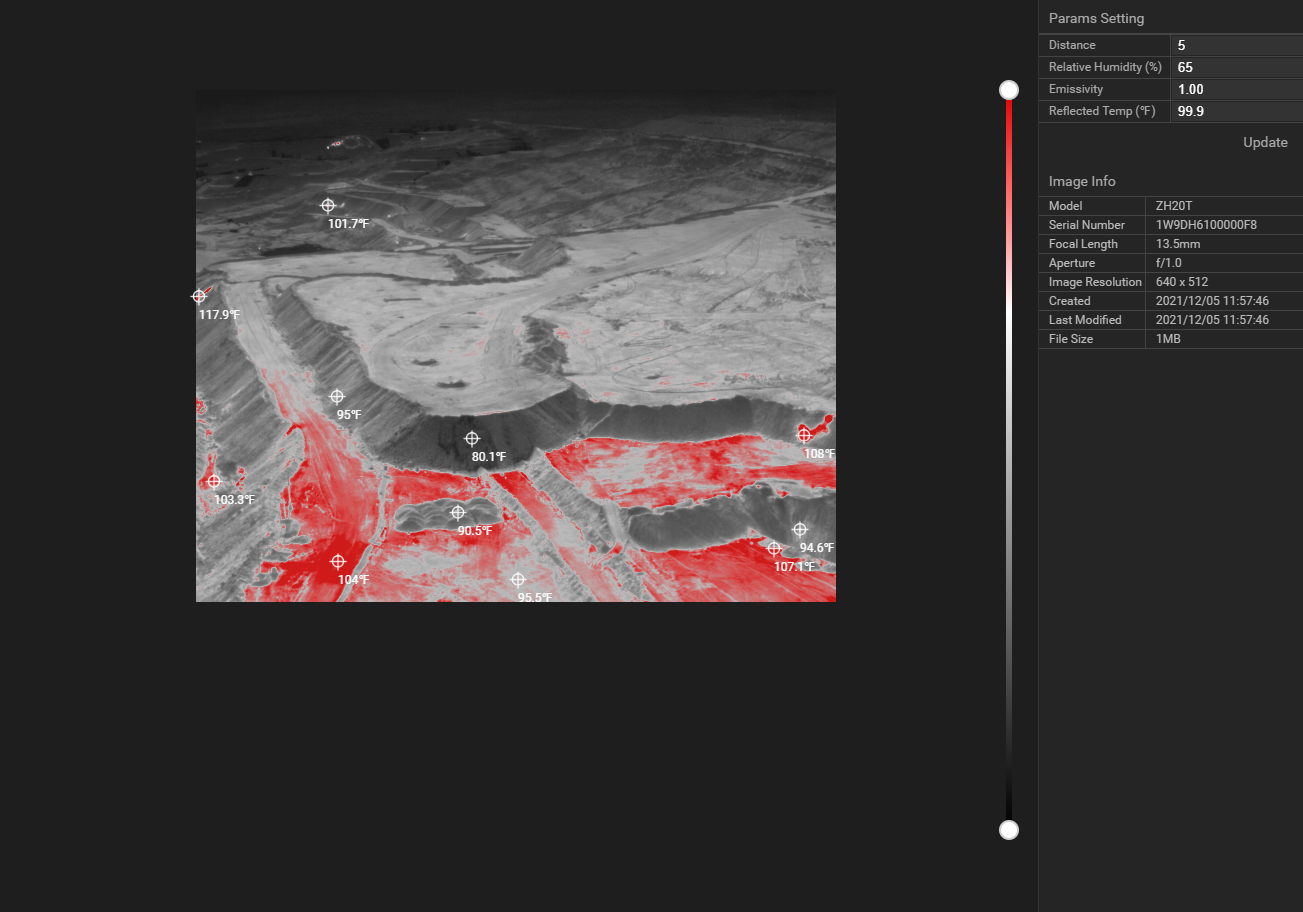Pick the 80.1℉ spot crosshair marker

click(x=472, y=438)
